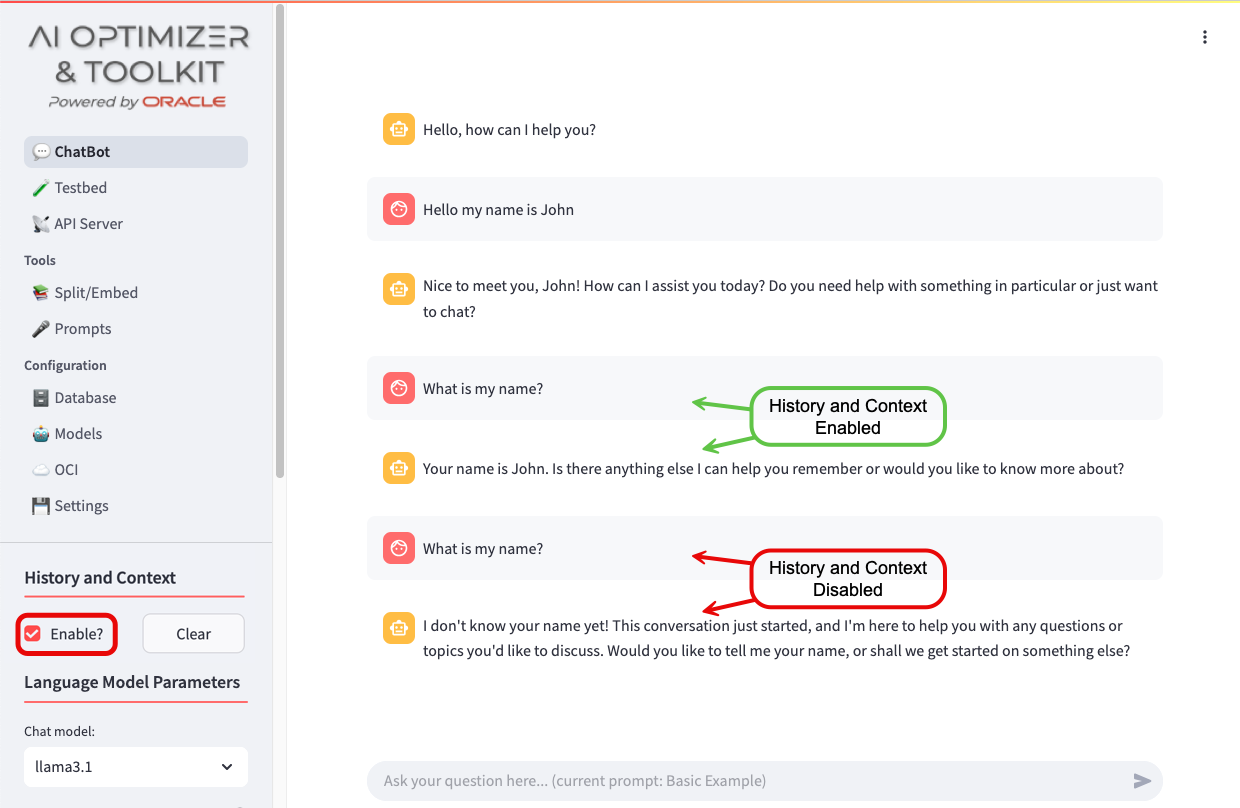The width and height of the screenshot is (1240, 808).
Task: Click the user avatar beside Hello my name is John
Action: [399, 209]
